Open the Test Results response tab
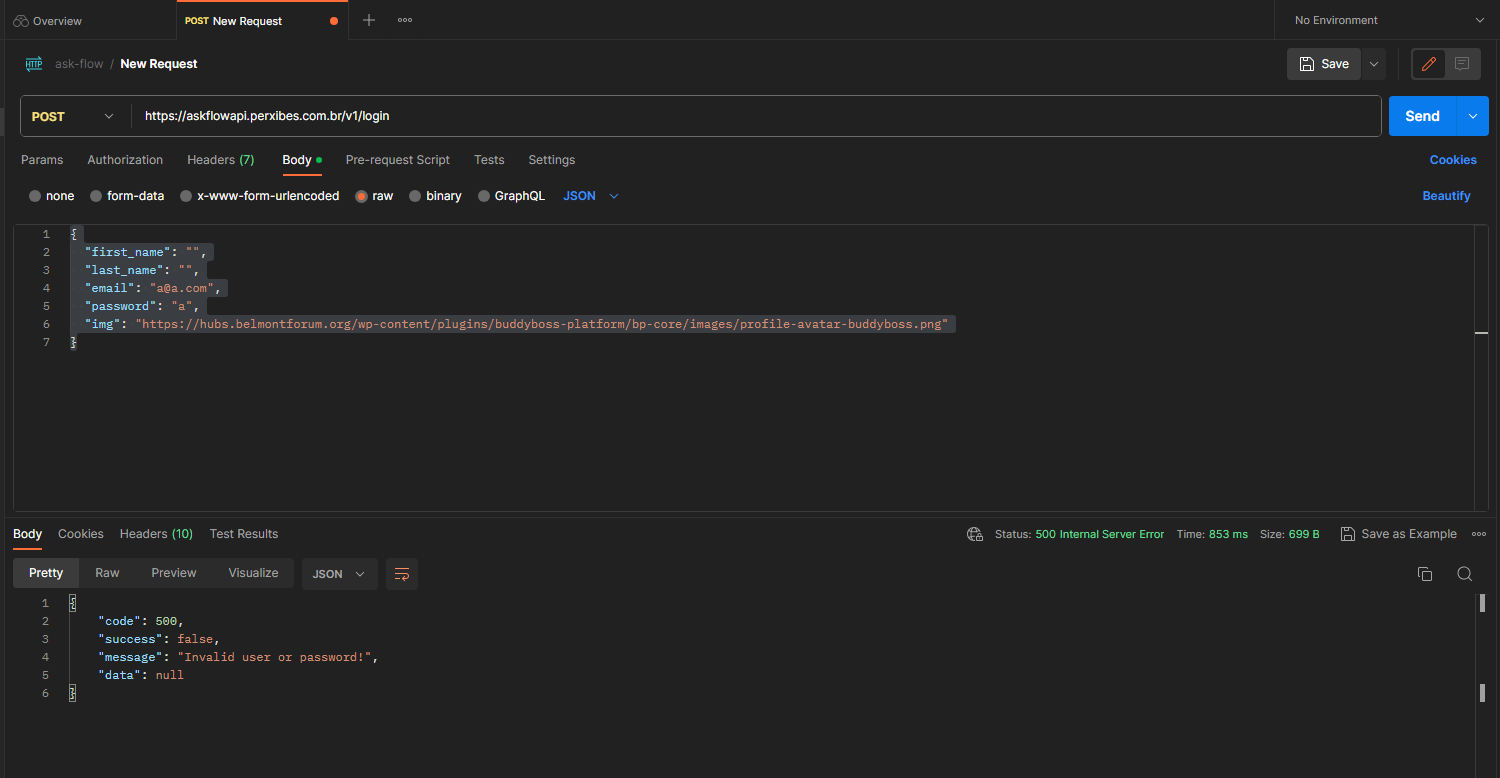The width and height of the screenshot is (1500, 778). (x=243, y=533)
